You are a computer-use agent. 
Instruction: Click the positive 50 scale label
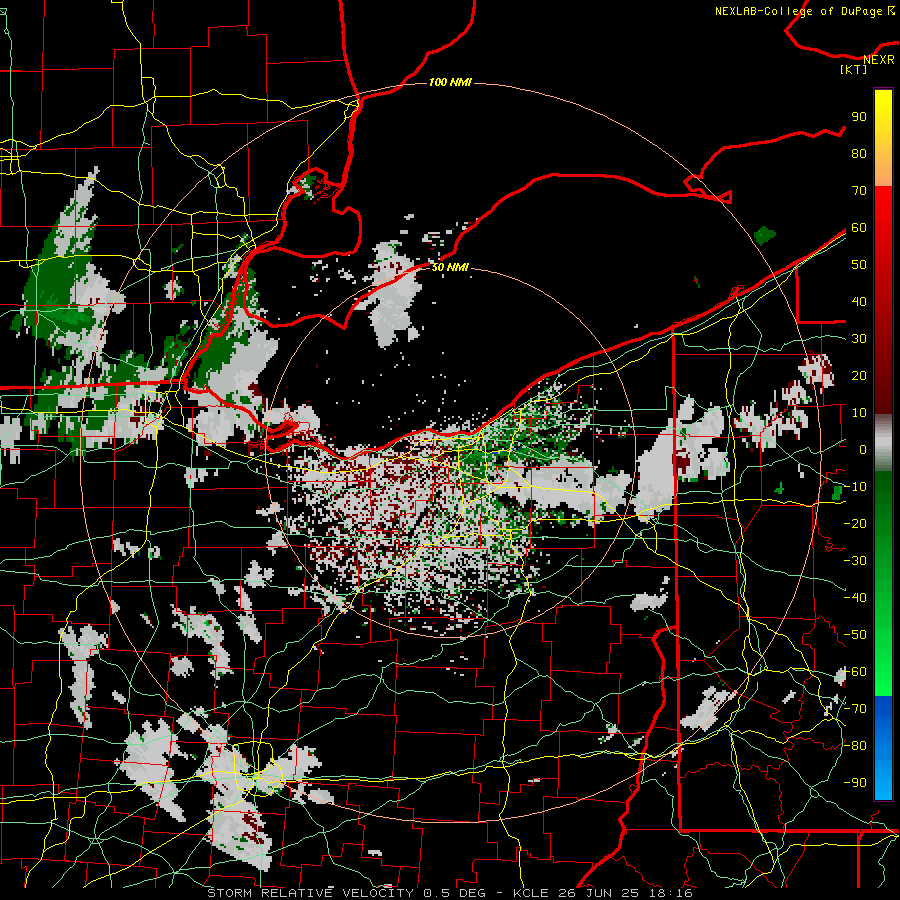[859, 265]
